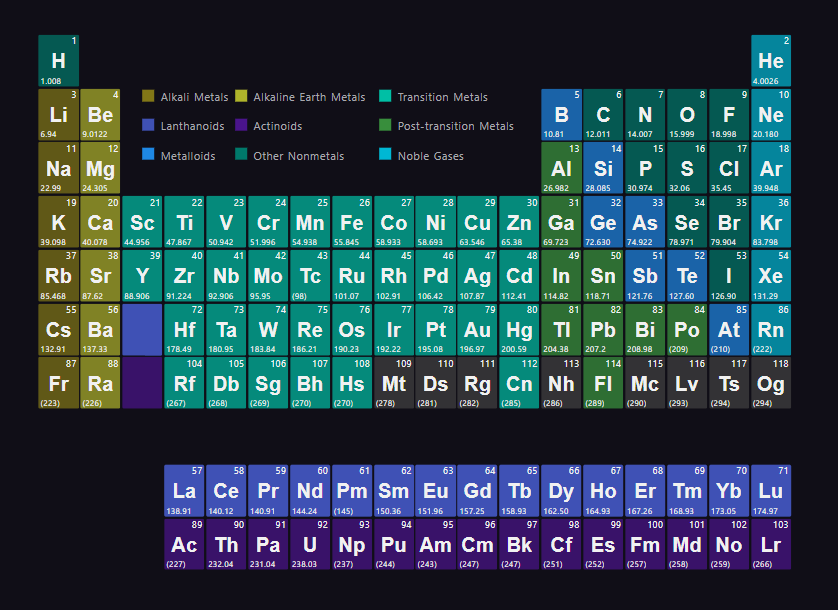Open the Bromine (Br) element tile
The image size is (838, 610).
pyautogui.click(x=729, y=222)
